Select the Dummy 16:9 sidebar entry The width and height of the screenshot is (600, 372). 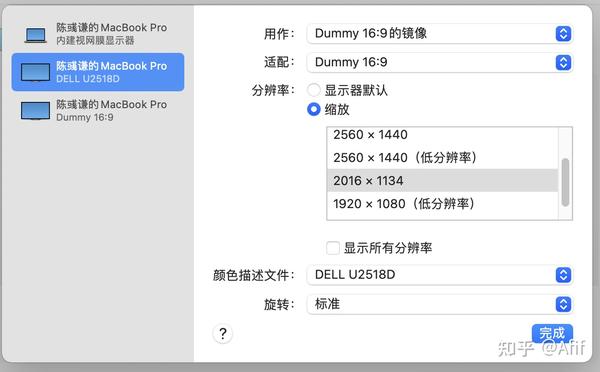point(98,111)
